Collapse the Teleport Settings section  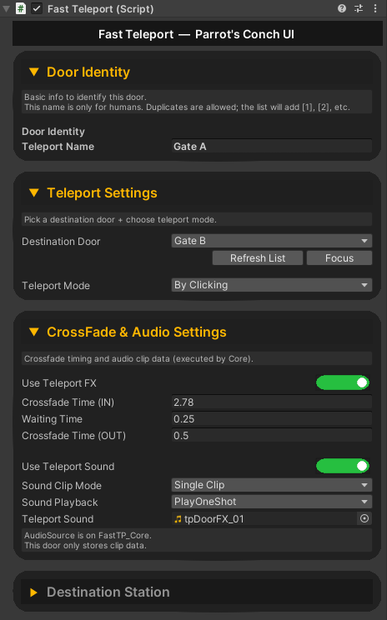click(x=34, y=193)
